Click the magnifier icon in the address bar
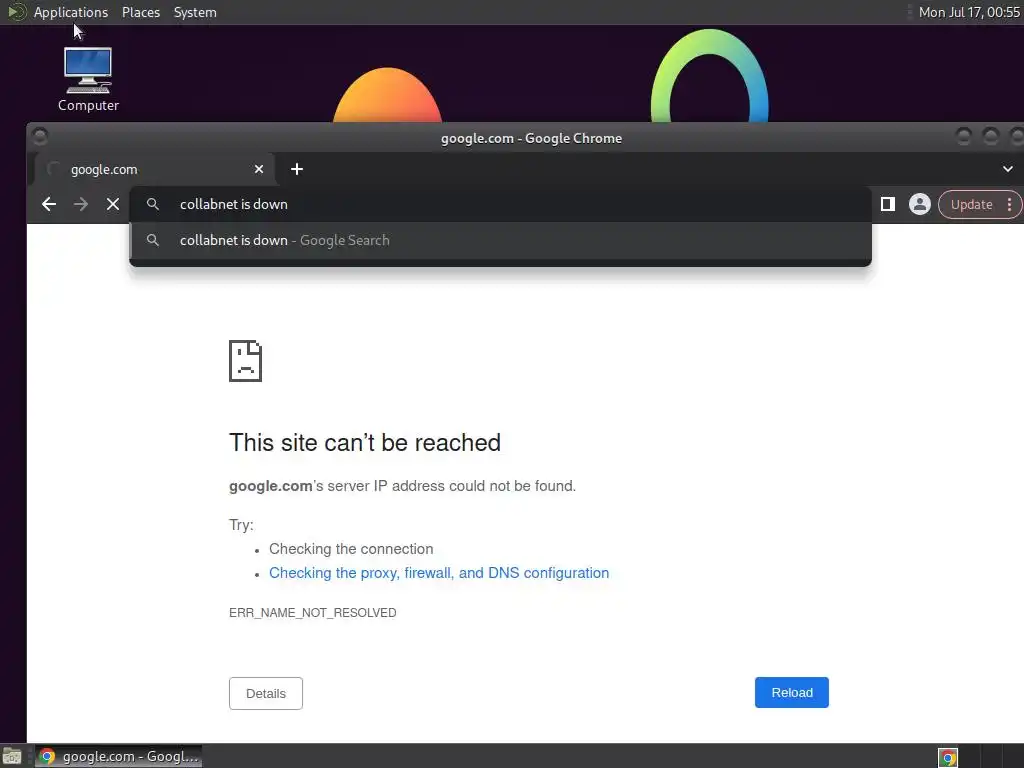The image size is (1024, 768). [153, 204]
